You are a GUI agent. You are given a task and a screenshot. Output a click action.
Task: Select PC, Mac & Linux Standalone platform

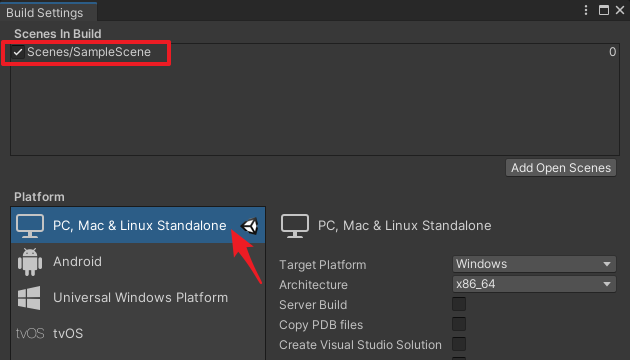click(138, 225)
